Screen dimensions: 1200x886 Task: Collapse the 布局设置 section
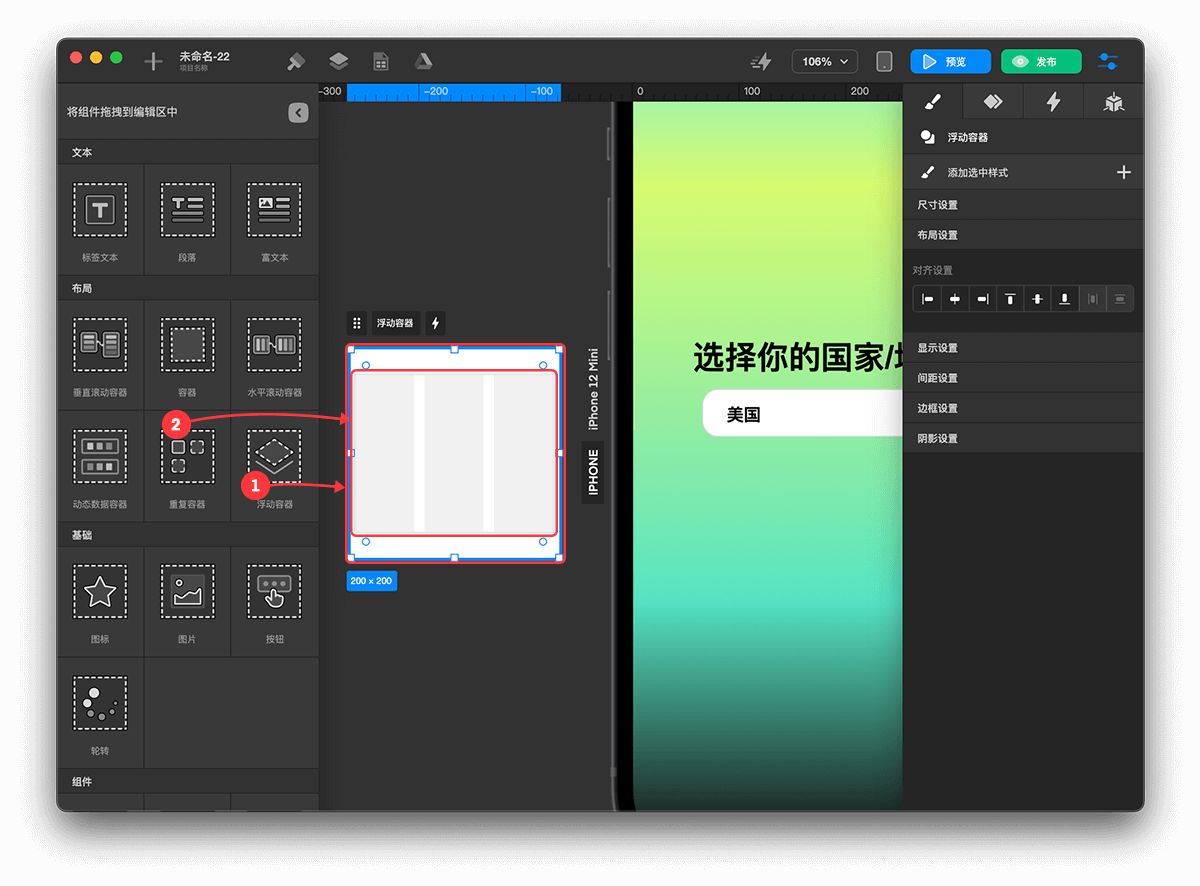(x=1023, y=235)
